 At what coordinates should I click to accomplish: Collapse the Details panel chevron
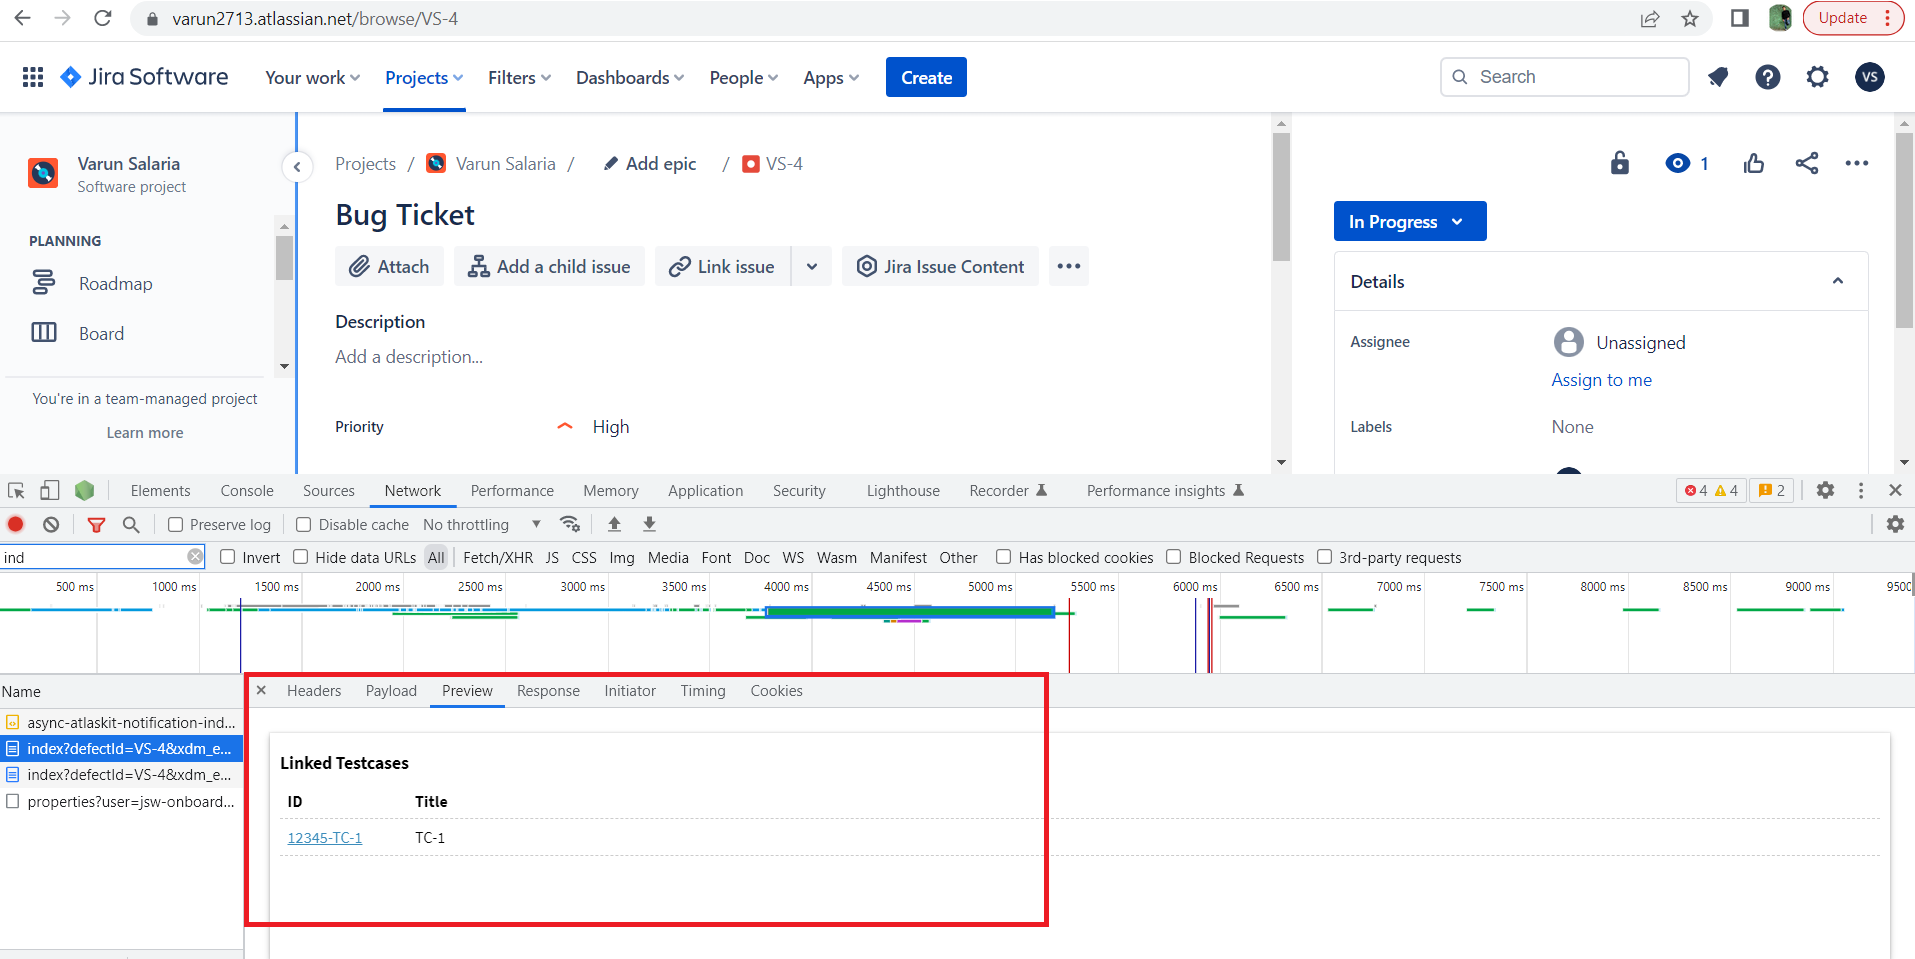pyautogui.click(x=1838, y=281)
